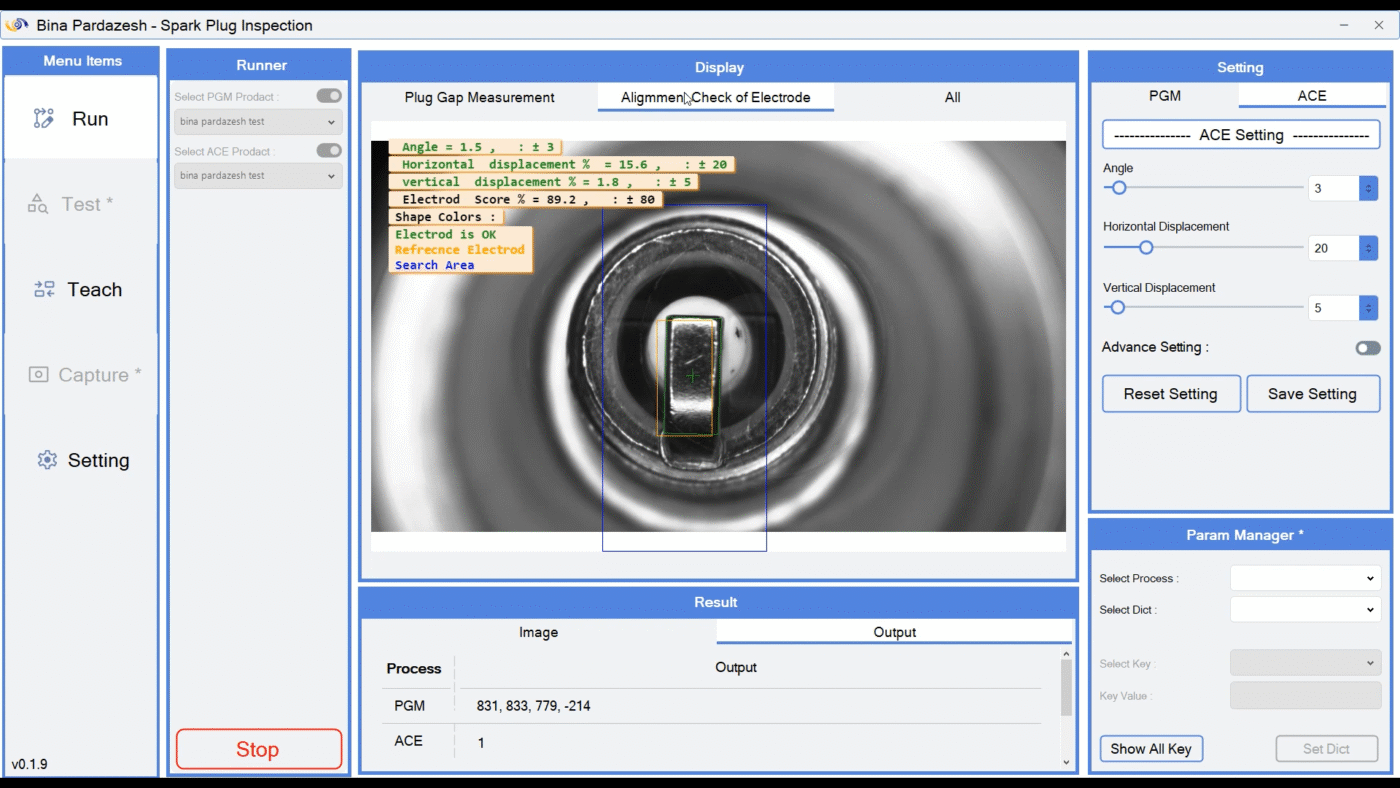Enable the Advance Setting toggle

point(1367,348)
